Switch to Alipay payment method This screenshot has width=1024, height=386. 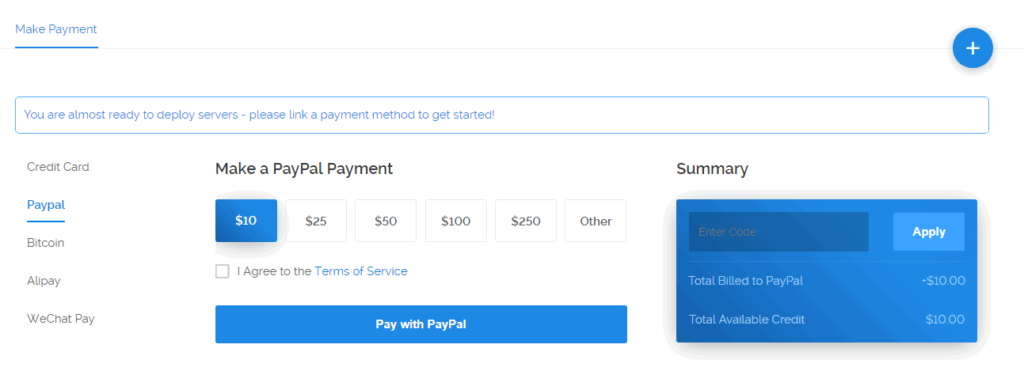pos(44,281)
